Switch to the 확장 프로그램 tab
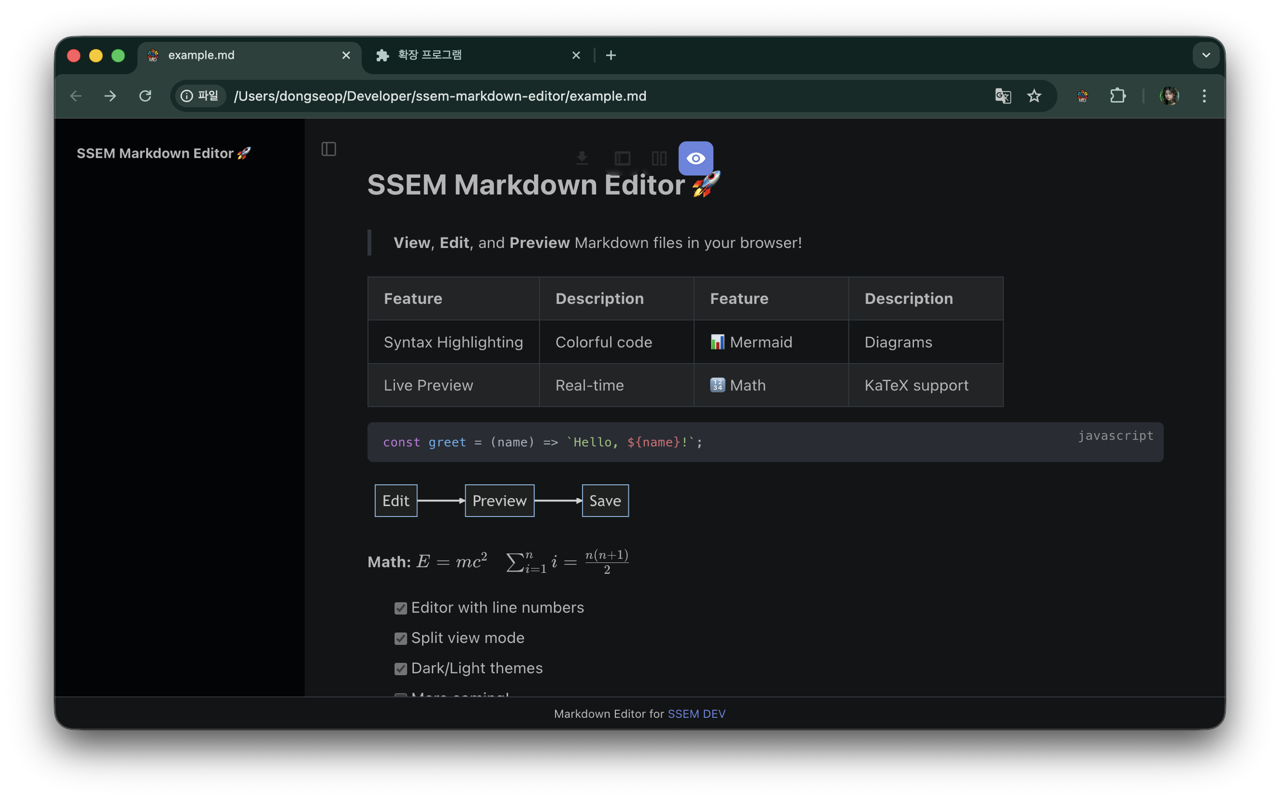1280x800 pixels. point(480,55)
